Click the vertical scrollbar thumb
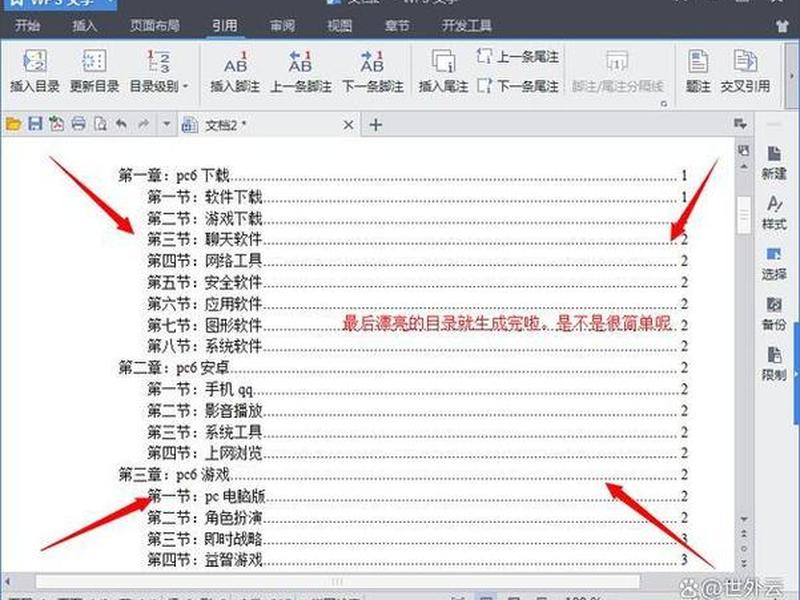This screenshot has height=600, width=800. coord(744,214)
